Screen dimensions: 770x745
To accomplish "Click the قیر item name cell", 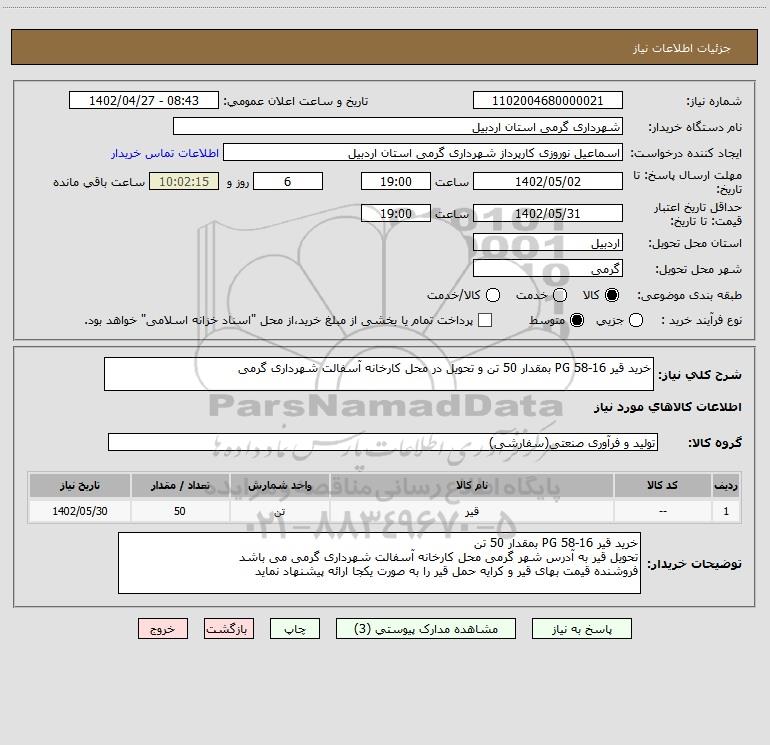I will pos(471,511).
